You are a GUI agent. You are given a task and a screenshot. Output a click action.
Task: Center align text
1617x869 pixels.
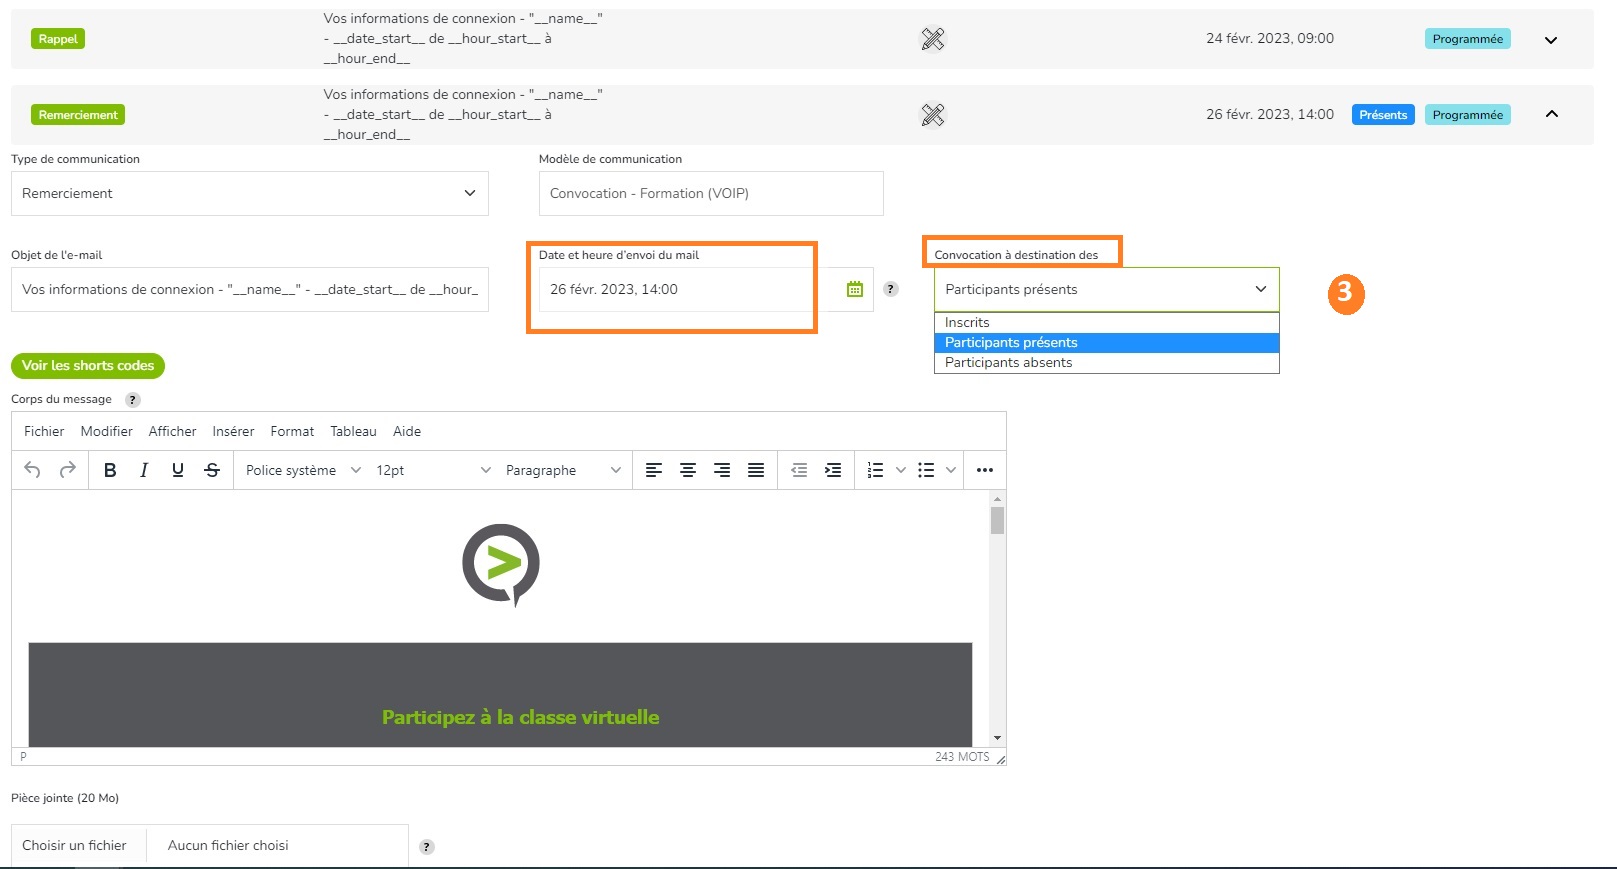[688, 470]
